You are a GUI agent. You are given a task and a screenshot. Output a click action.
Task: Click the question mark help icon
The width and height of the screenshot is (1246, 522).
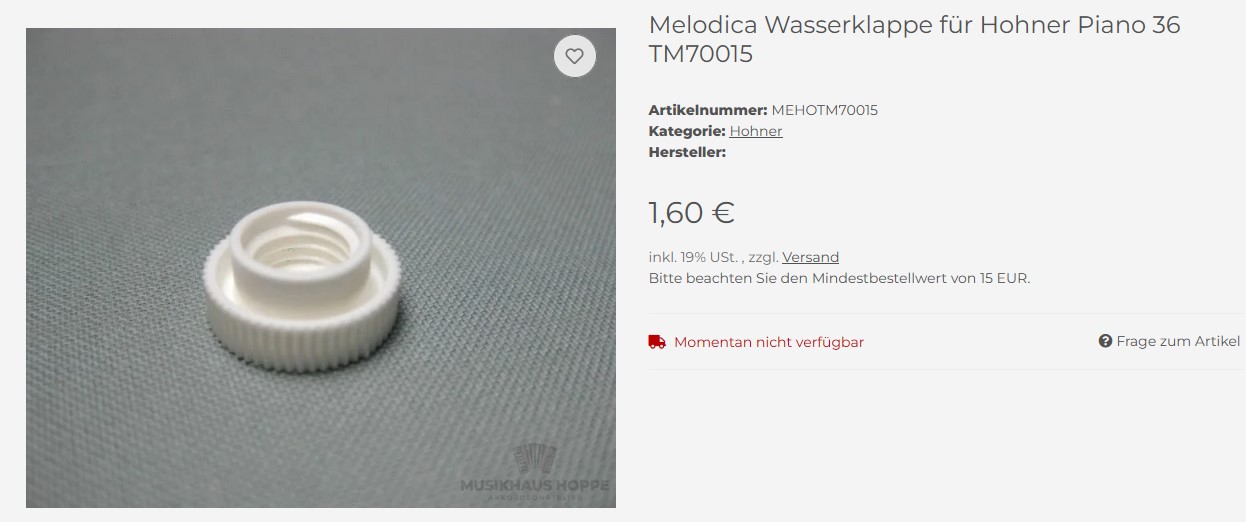[x=1105, y=341]
